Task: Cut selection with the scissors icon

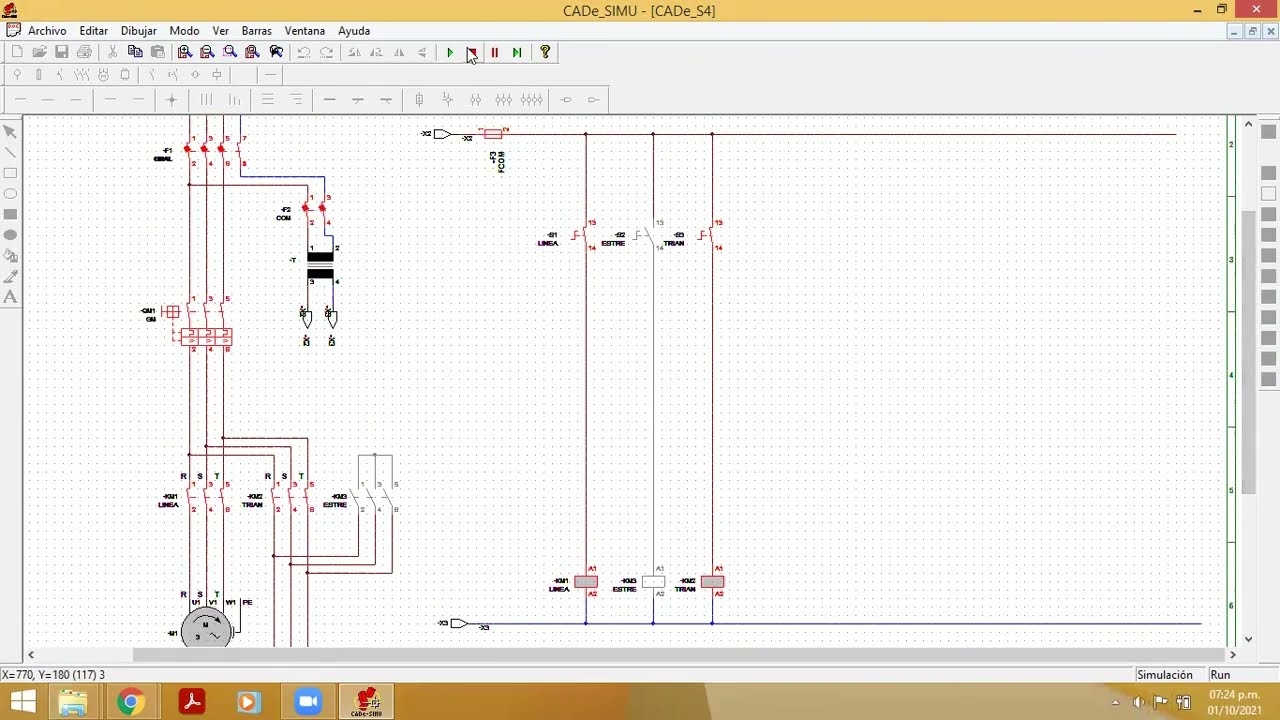Action: (x=112, y=52)
